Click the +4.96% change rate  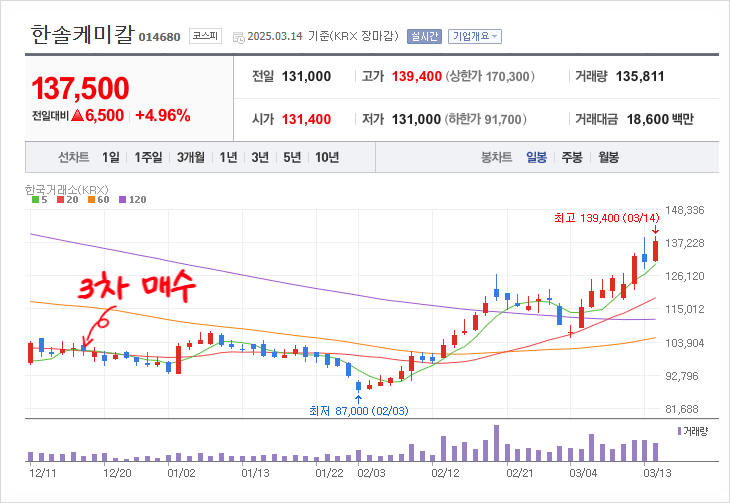pyautogui.click(x=162, y=115)
